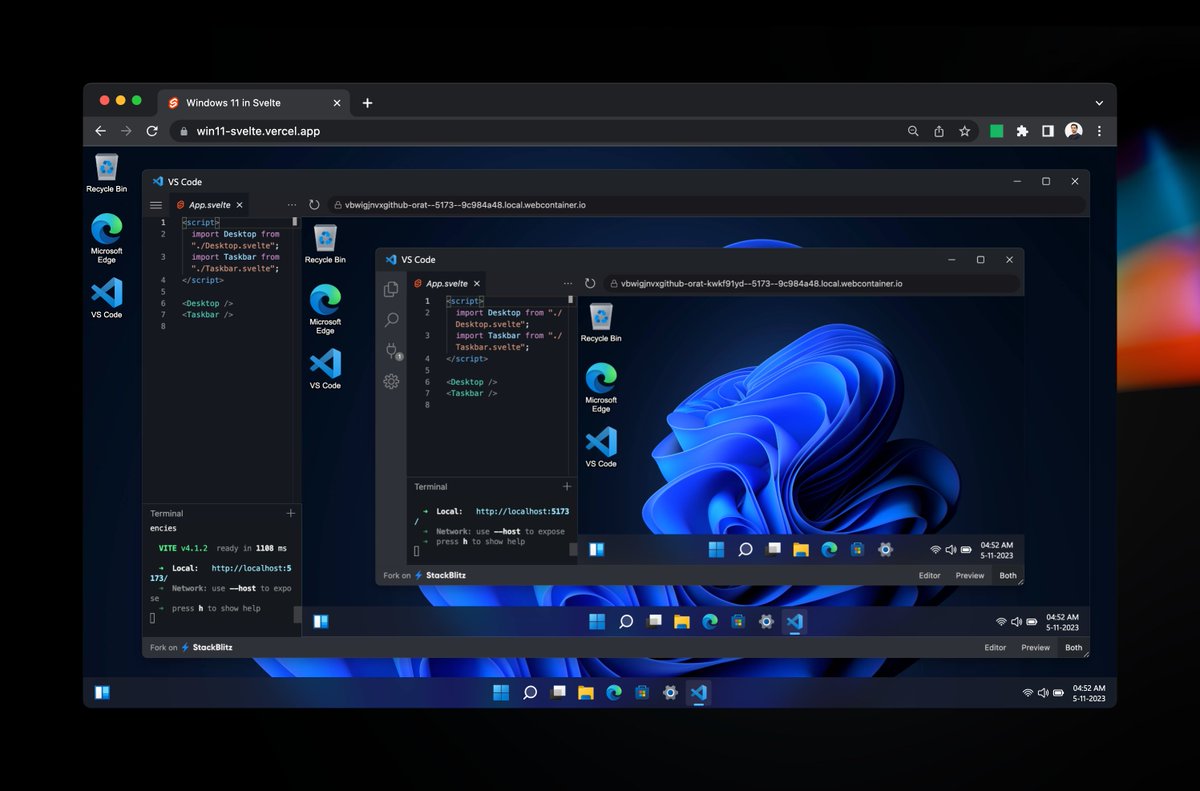Click Start button on middle taskbar
The image size is (1200, 791).
pyautogui.click(x=597, y=621)
